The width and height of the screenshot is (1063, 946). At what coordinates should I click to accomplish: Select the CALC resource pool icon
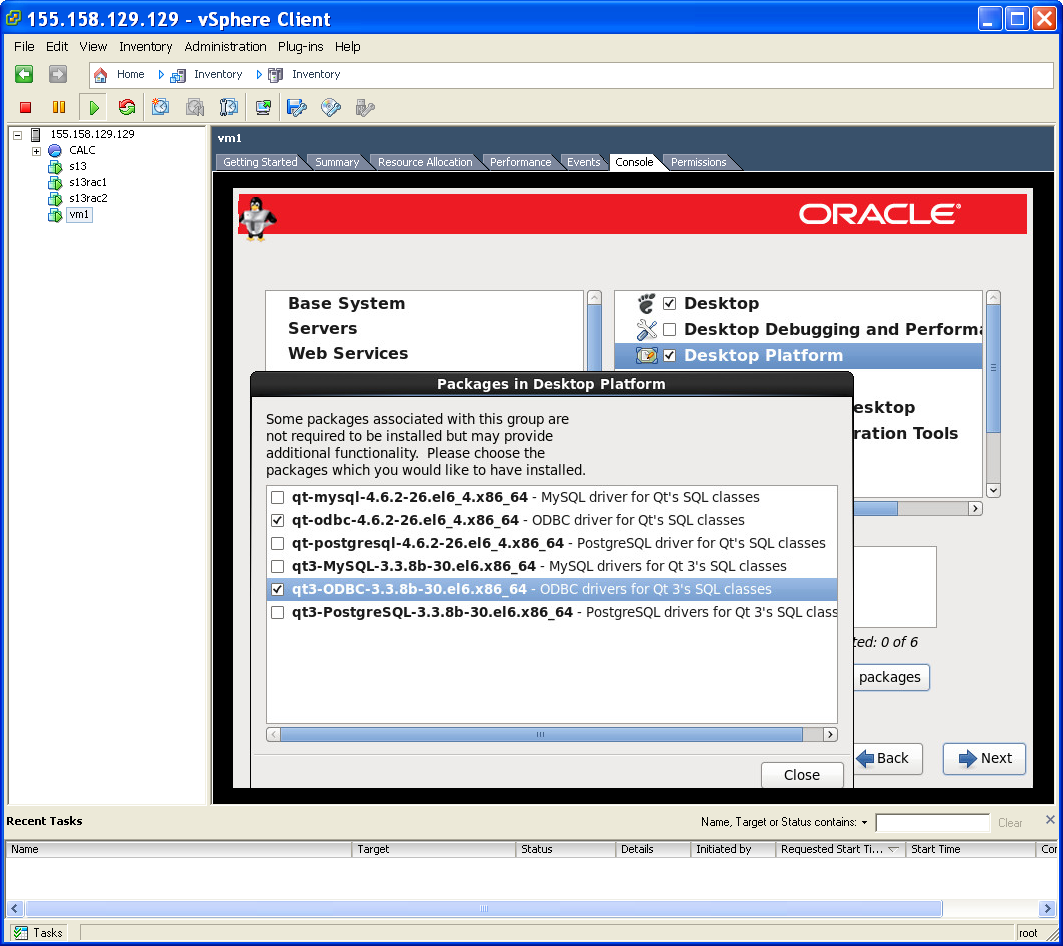point(55,151)
